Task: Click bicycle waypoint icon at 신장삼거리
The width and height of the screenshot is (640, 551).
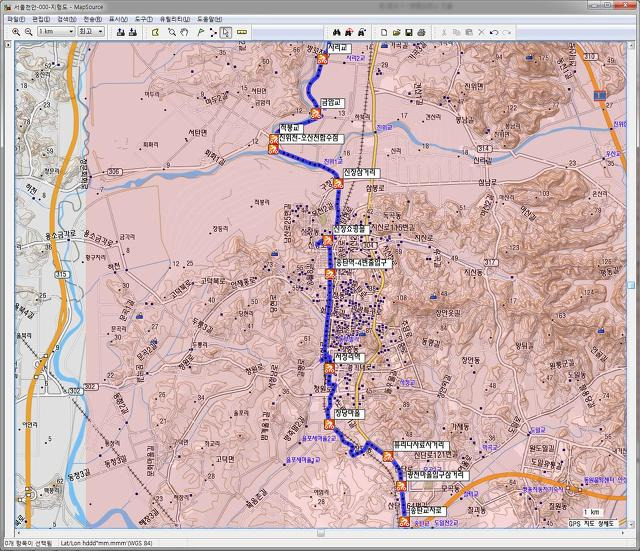Action: coord(338,184)
